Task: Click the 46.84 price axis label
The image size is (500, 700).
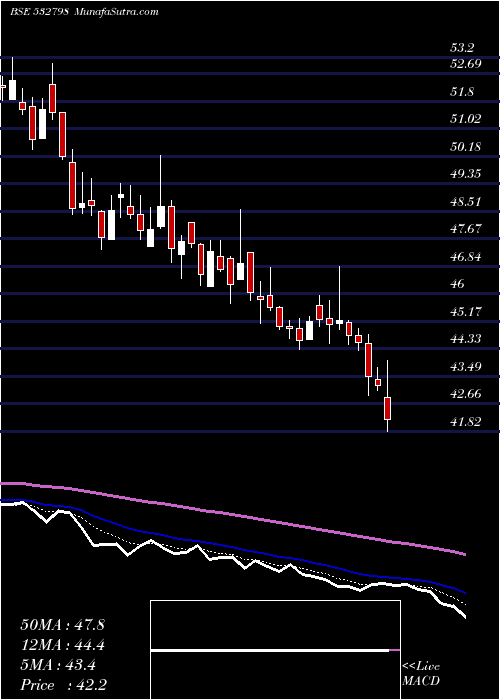Action: 466,257
